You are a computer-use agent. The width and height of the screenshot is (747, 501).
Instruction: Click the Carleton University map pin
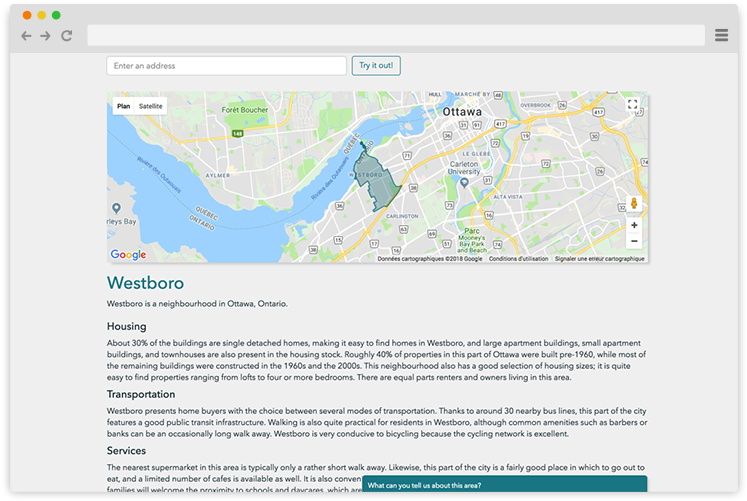click(464, 182)
